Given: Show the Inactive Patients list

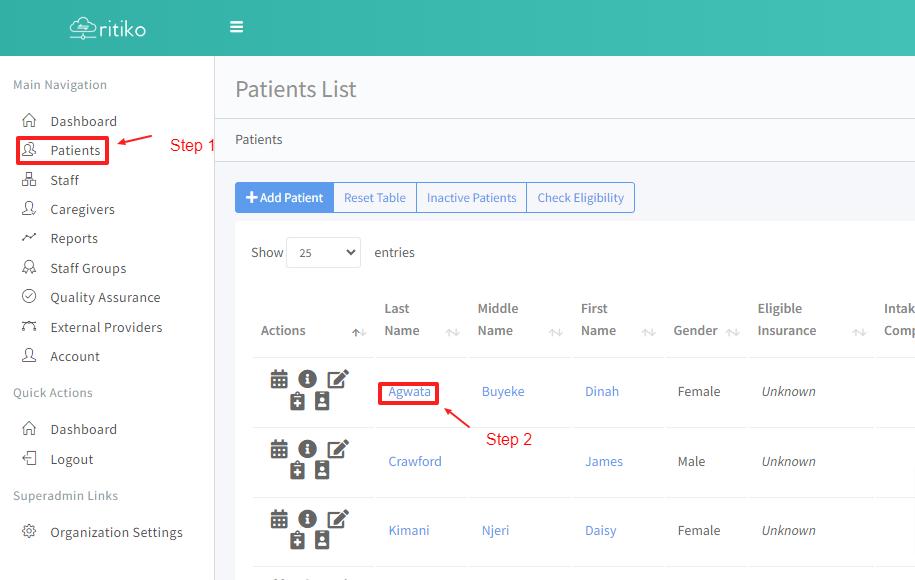Looking at the screenshot, I should pos(471,198).
